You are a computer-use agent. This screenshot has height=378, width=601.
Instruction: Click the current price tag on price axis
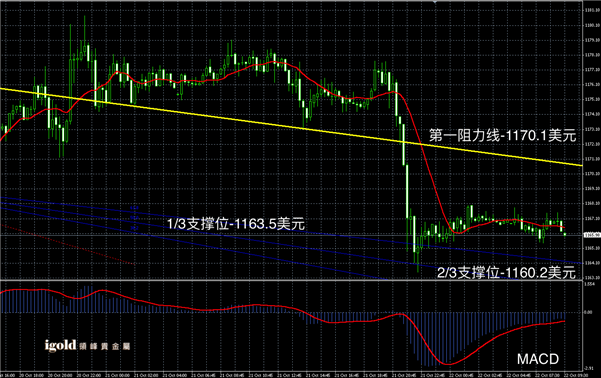592,235
